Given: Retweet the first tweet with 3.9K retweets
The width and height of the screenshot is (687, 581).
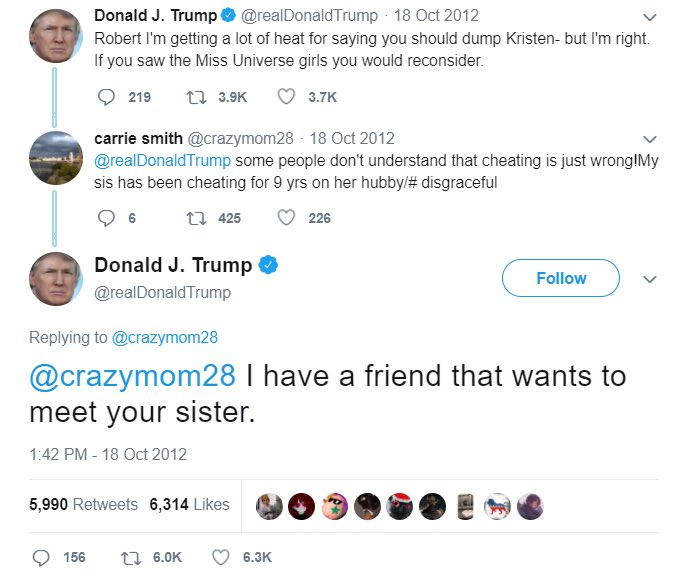Looking at the screenshot, I should pyautogui.click(x=196, y=97).
